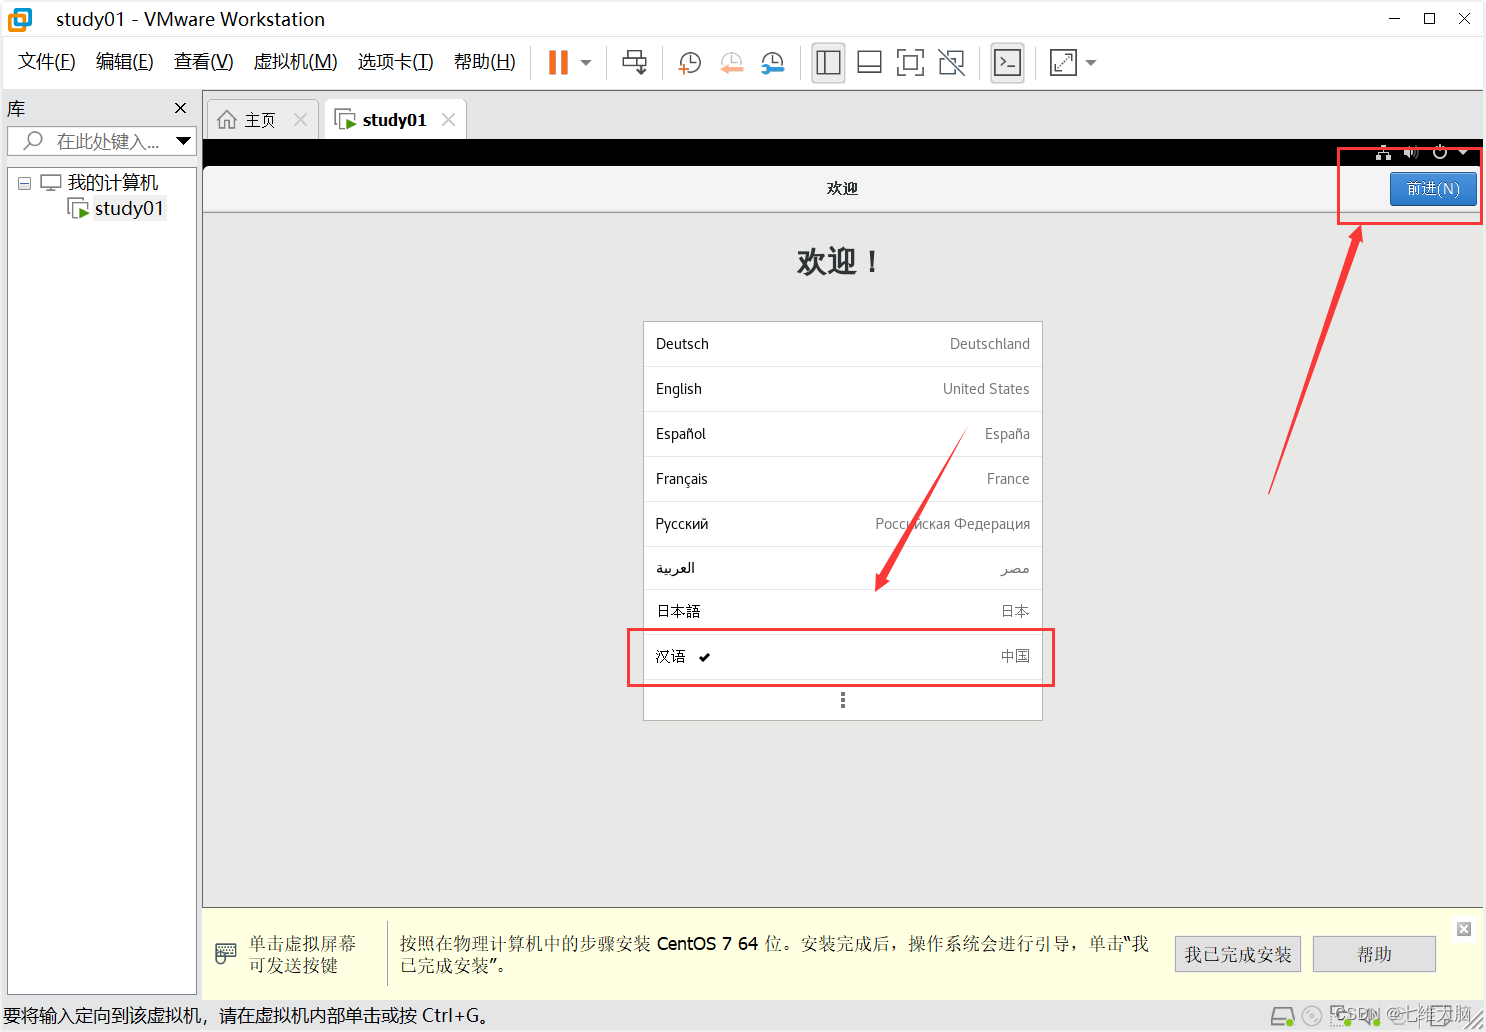Viewport: 1486px width, 1032px height.
Task: Select English language
Action: tap(843, 389)
